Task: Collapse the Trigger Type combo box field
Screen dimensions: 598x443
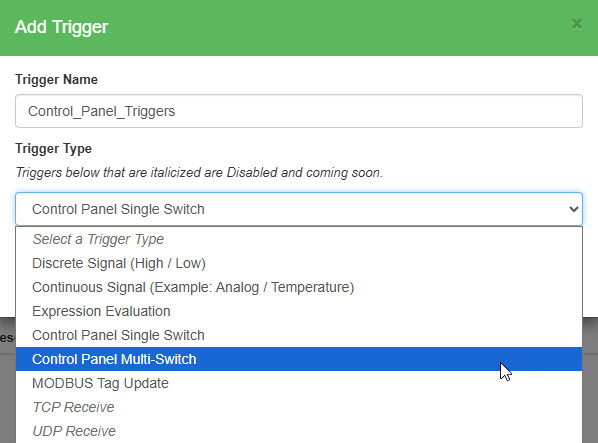Action: click(x=299, y=209)
